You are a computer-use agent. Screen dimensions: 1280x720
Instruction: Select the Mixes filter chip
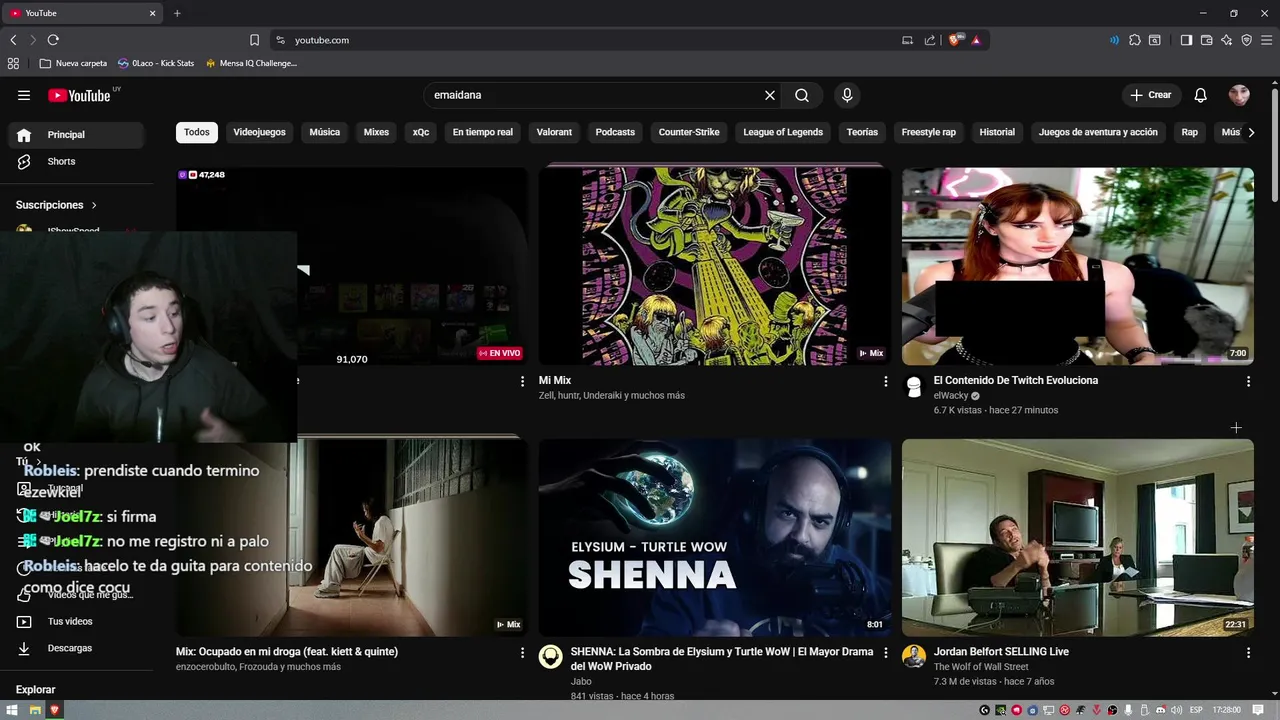376,132
